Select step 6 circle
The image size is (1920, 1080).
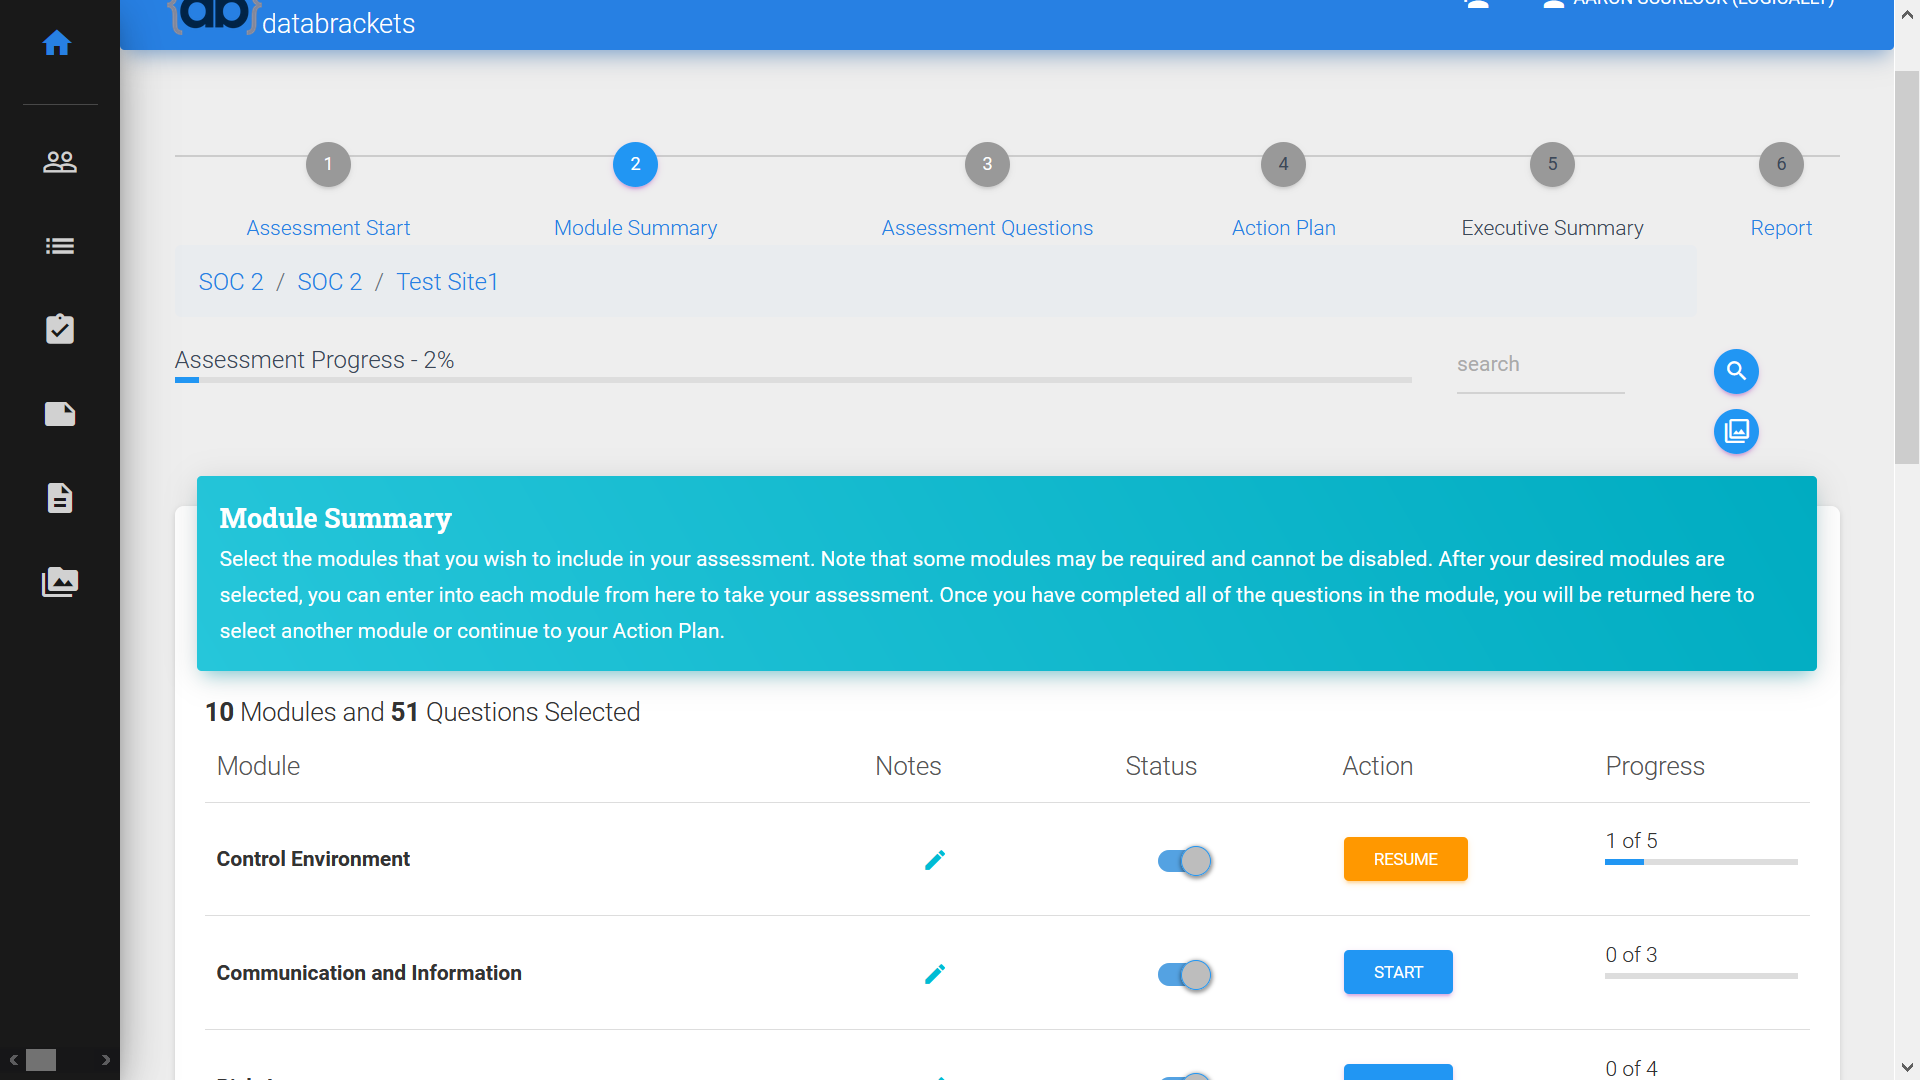pyautogui.click(x=1781, y=164)
